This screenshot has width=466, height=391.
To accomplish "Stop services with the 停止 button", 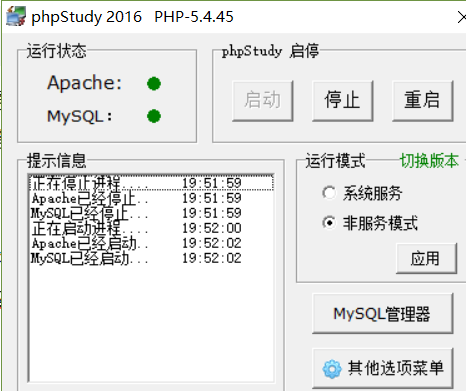I will [x=342, y=100].
